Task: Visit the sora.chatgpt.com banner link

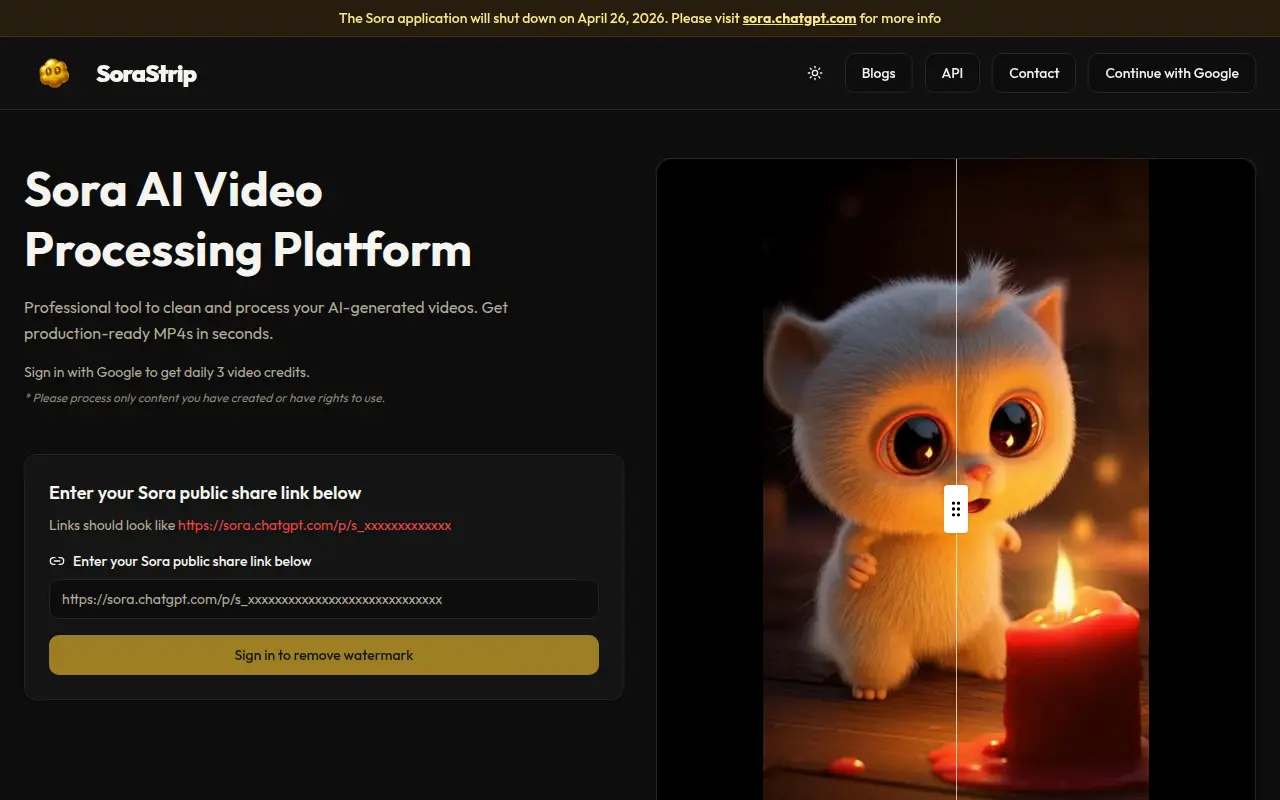Action: 799,18
